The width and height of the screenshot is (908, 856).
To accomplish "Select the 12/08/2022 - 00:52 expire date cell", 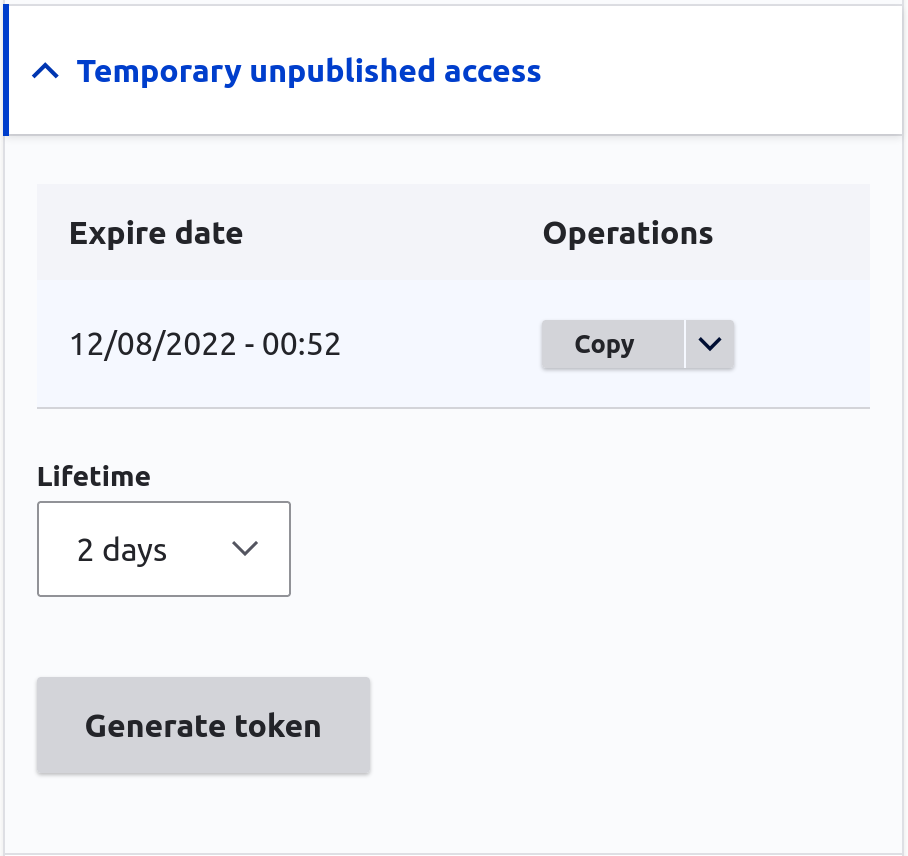I will [205, 345].
